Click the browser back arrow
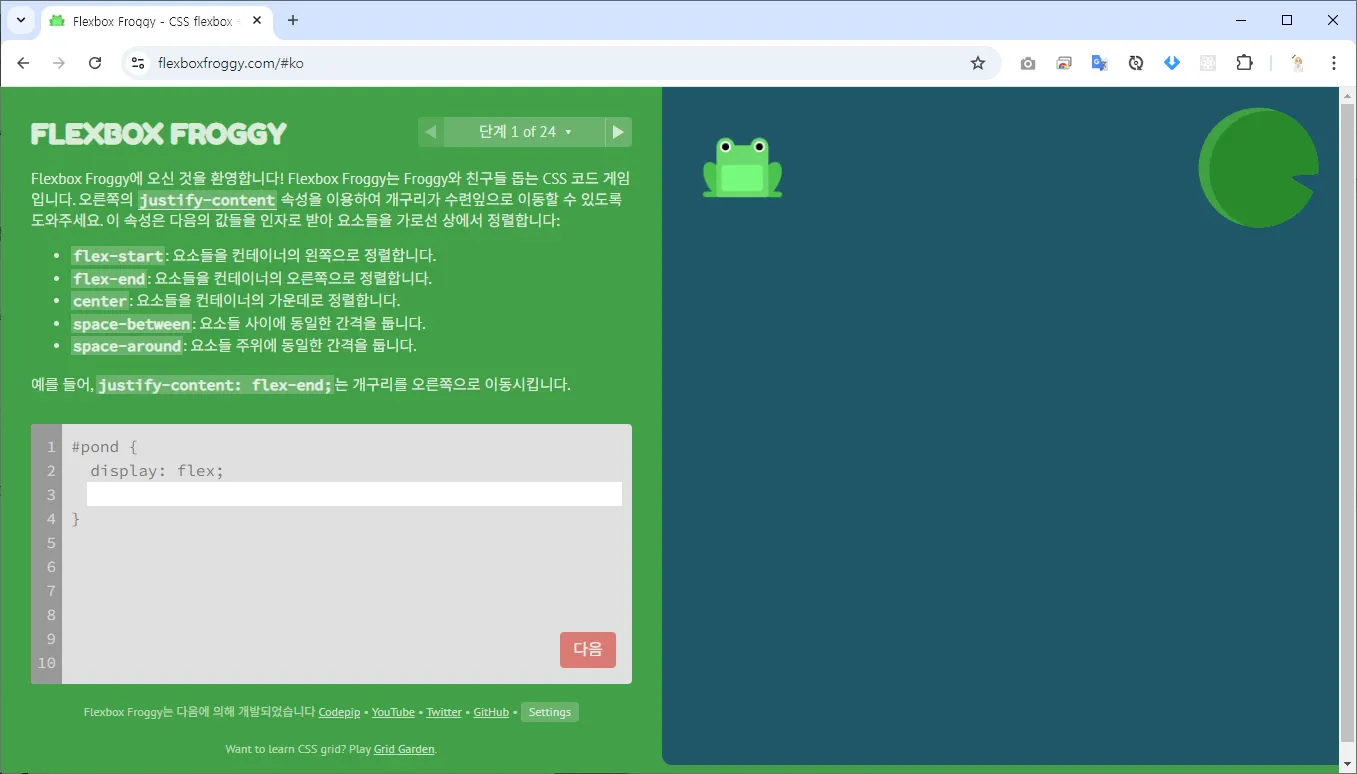This screenshot has width=1357, height=774. coord(23,63)
